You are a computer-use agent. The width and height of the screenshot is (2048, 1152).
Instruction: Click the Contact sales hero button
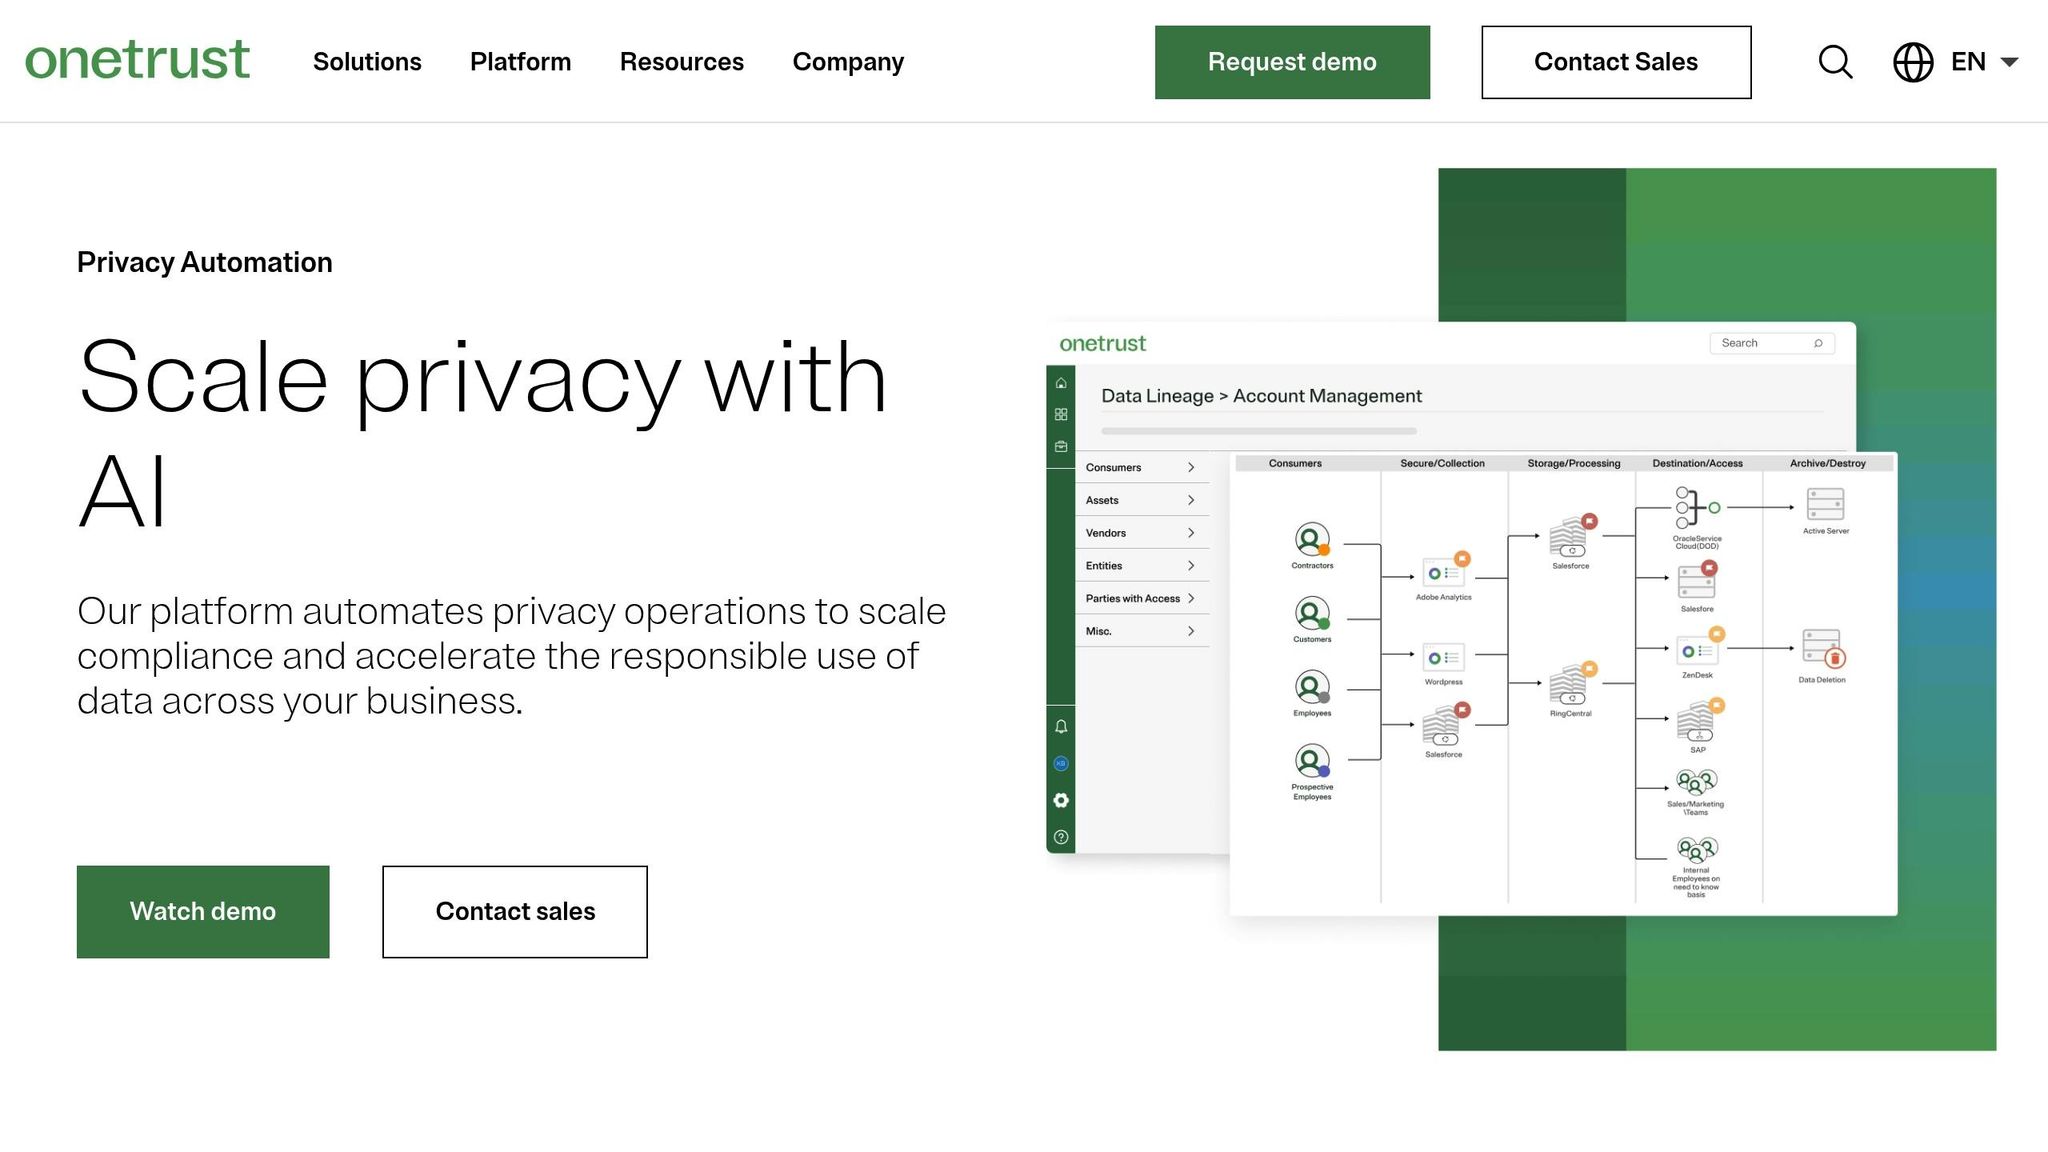(515, 911)
